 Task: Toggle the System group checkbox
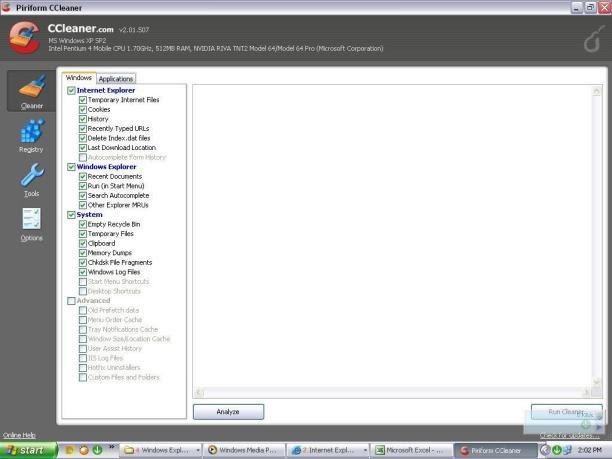click(71, 215)
